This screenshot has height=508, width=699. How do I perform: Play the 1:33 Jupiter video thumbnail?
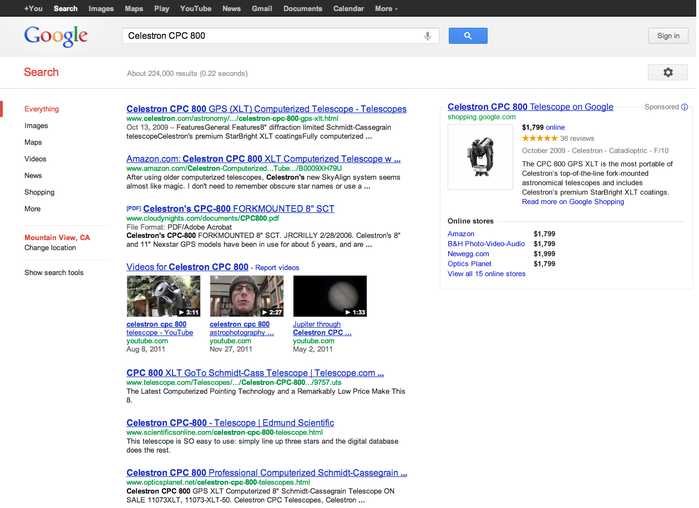click(x=330, y=296)
